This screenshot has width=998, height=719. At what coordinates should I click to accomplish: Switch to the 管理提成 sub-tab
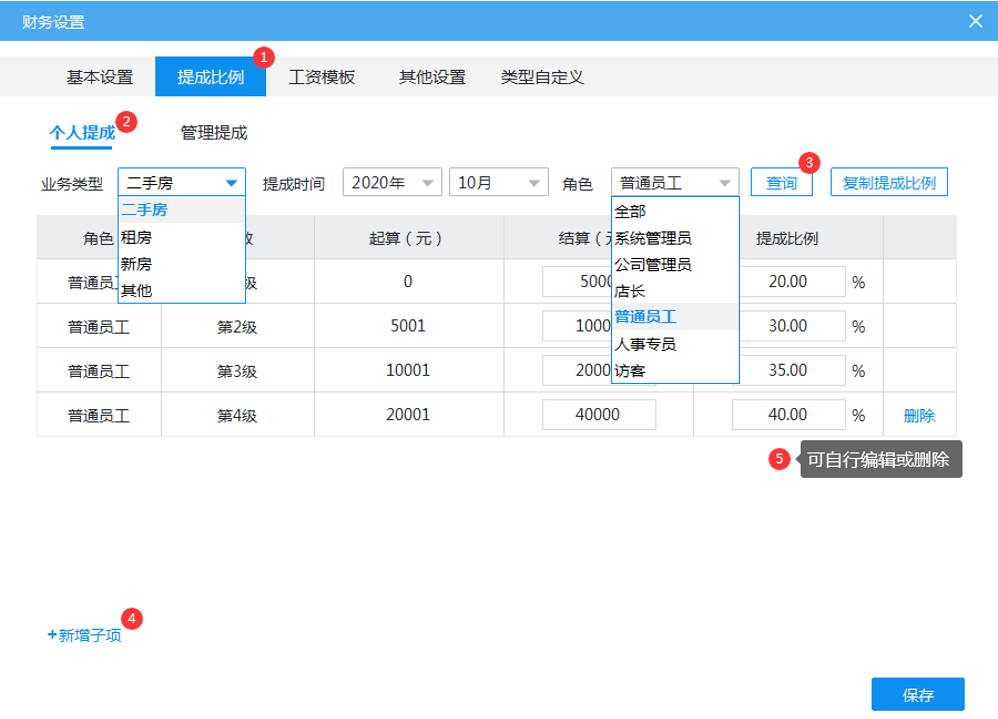pyautogui.click(x=214, y=132)
